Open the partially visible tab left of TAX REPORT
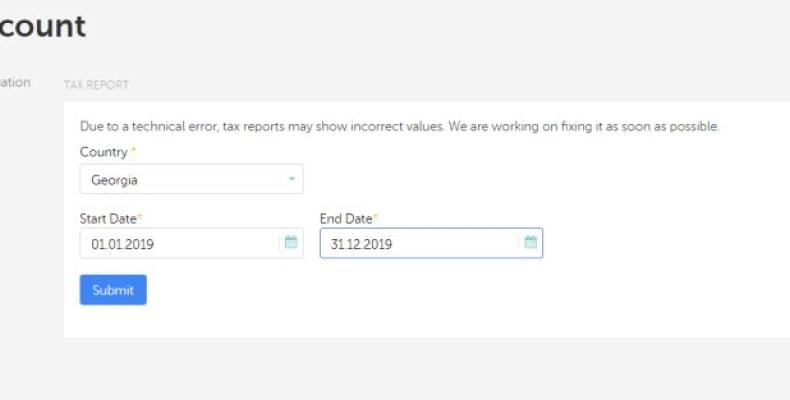 click(x=15, y=84)
